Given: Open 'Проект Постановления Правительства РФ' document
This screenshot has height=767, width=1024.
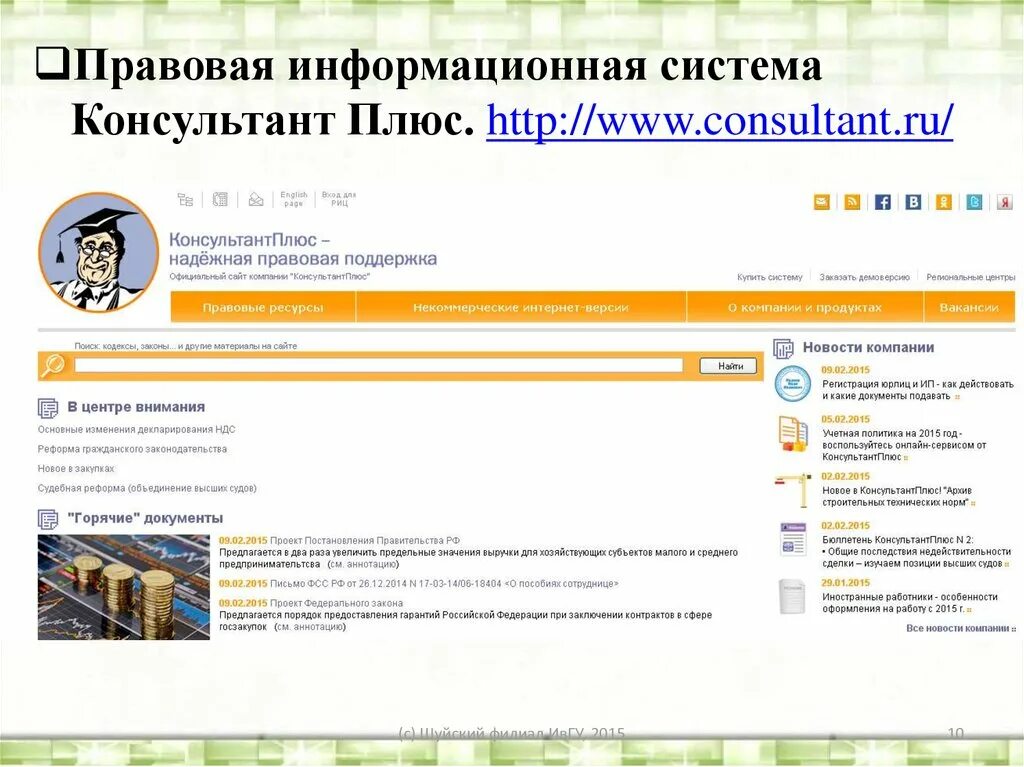Looking at the screenshot, I should [365, 540].
